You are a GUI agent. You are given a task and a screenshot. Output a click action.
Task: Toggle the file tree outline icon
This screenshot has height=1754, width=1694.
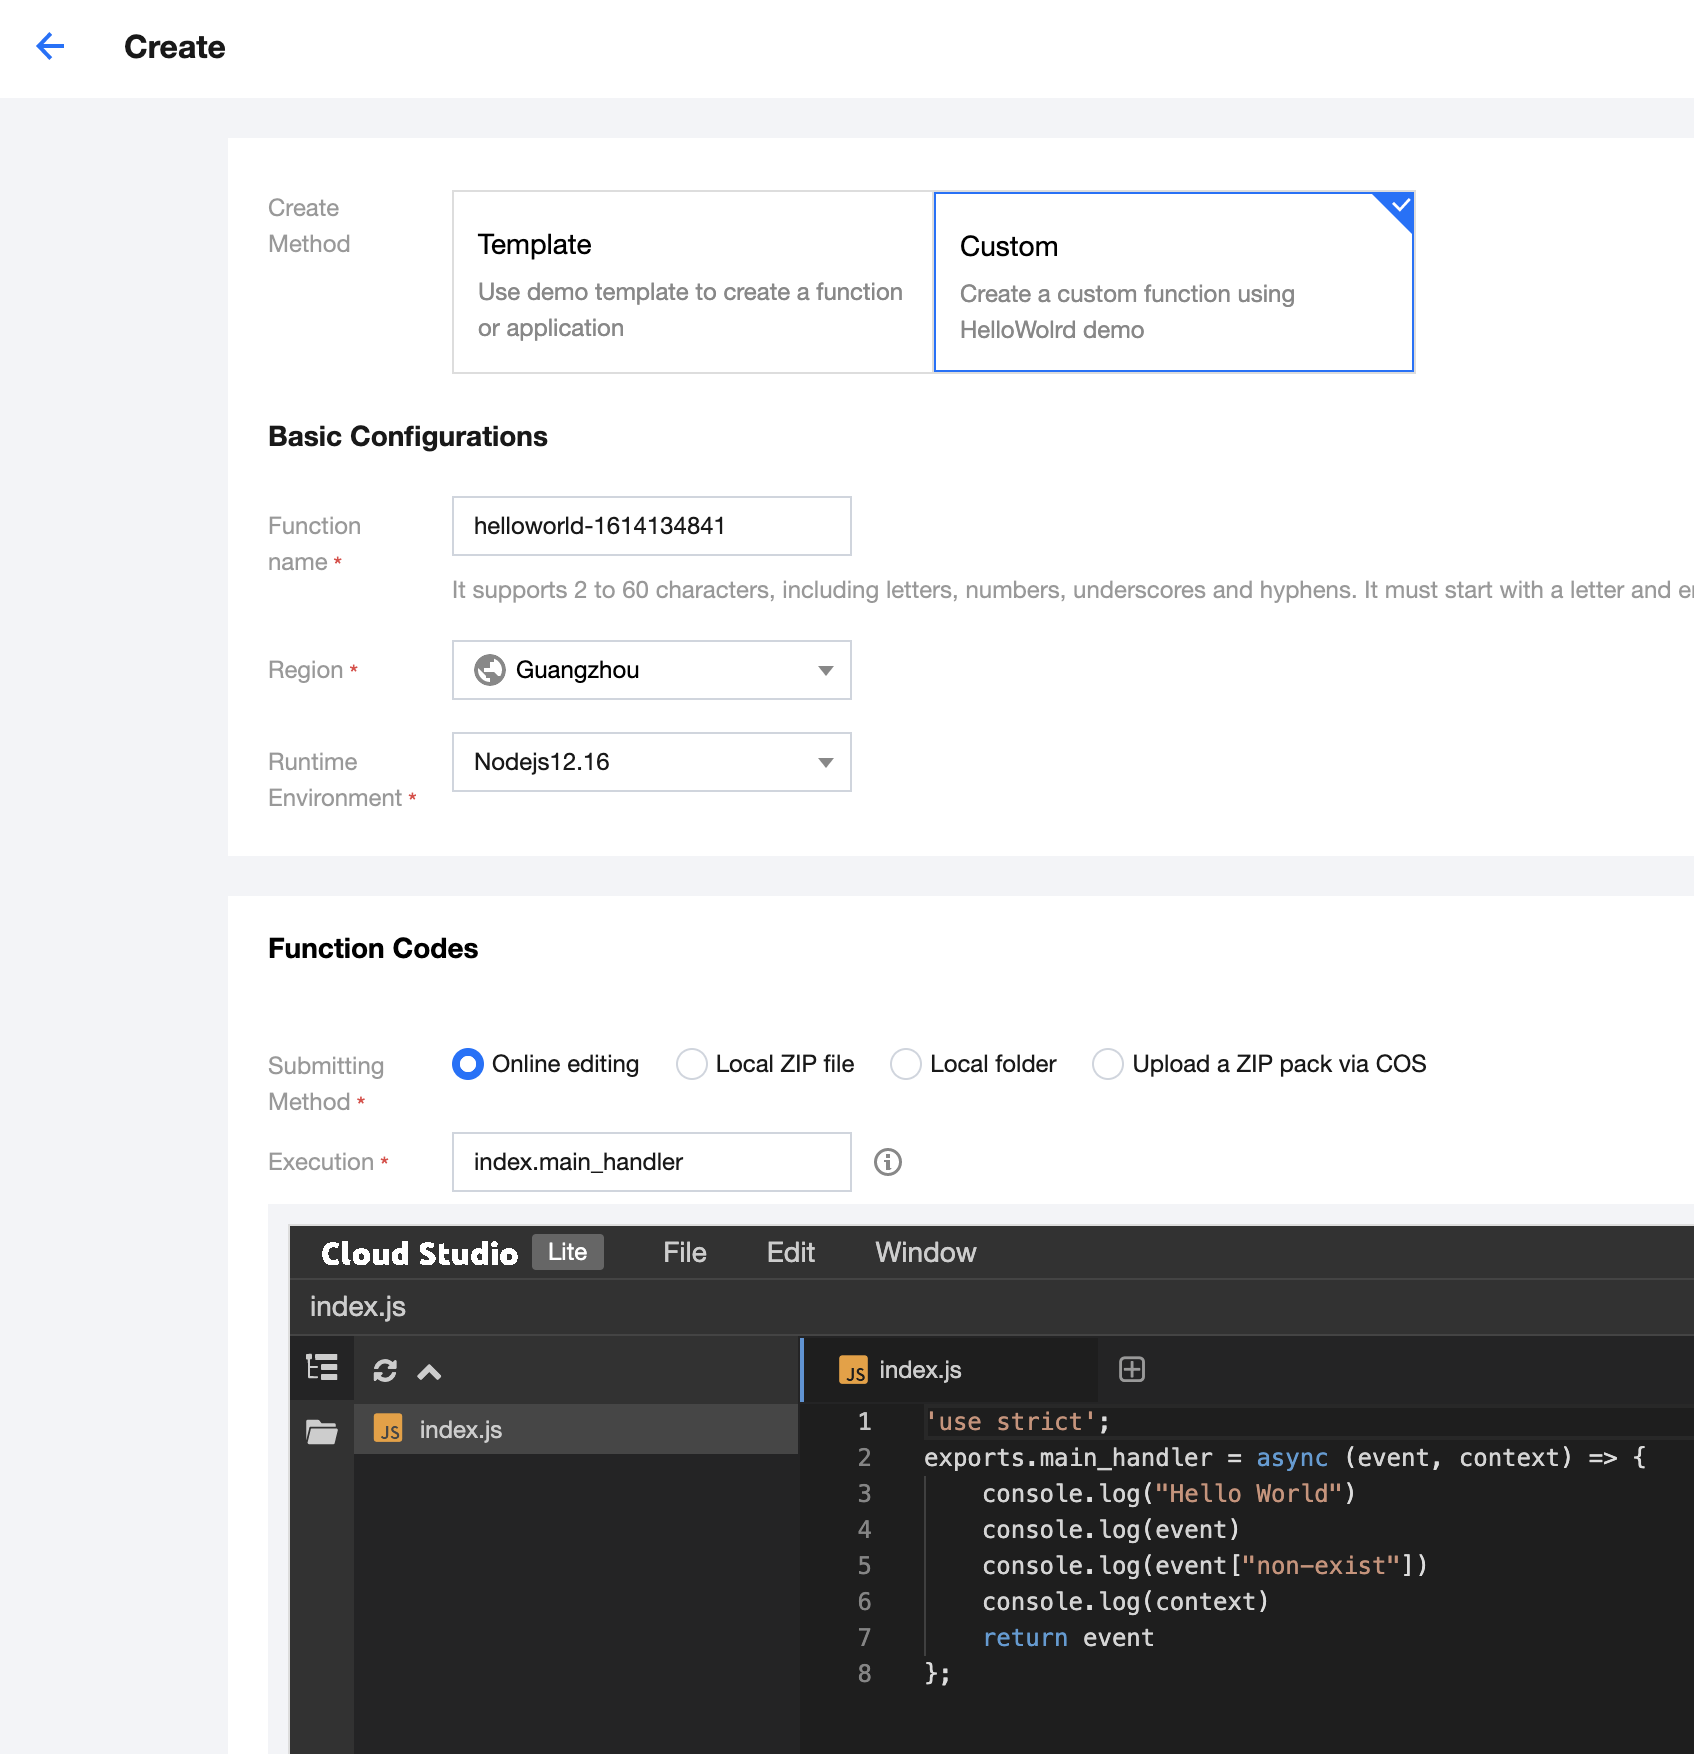tap(322, 1368)
